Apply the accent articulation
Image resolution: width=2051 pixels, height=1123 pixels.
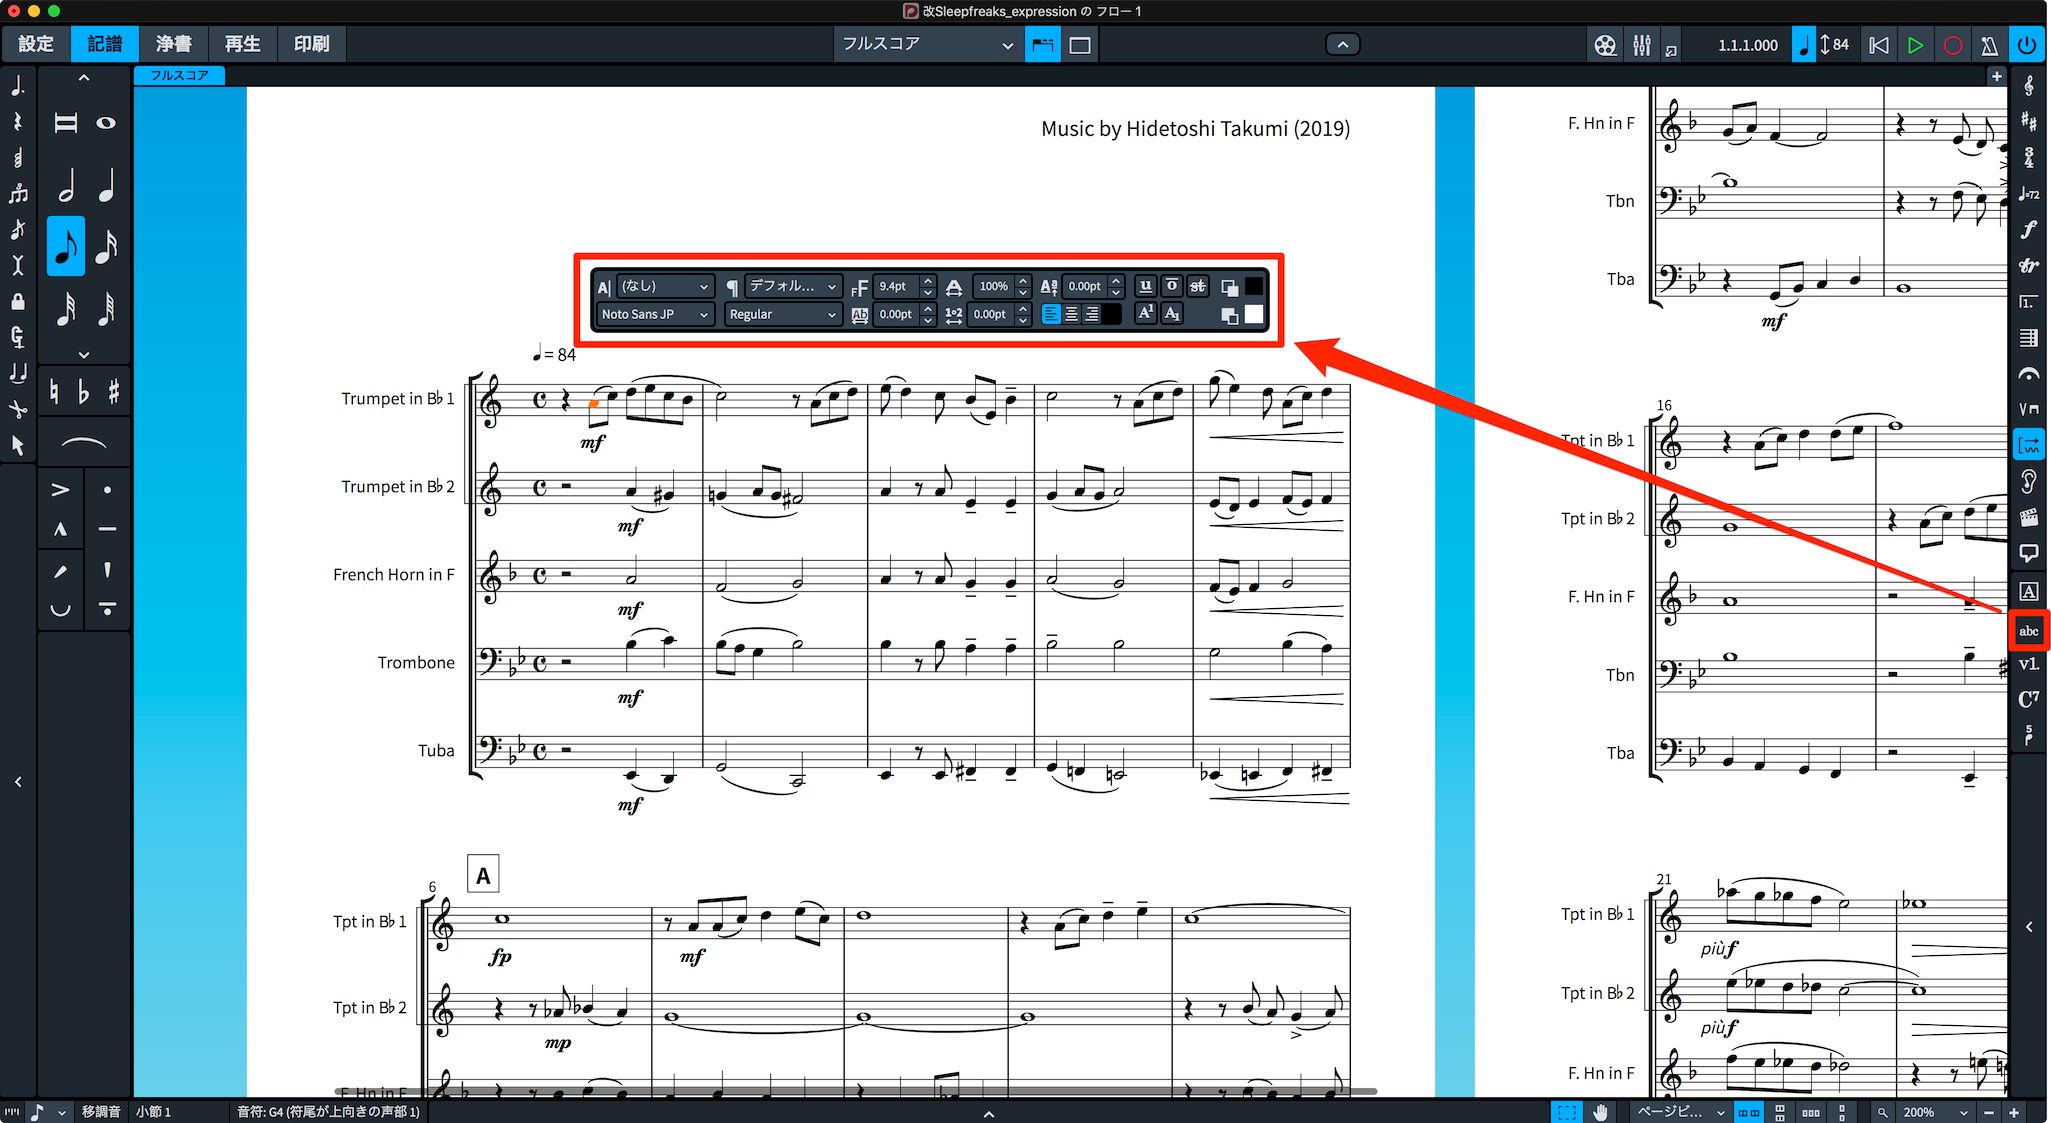tap(60, 490)
